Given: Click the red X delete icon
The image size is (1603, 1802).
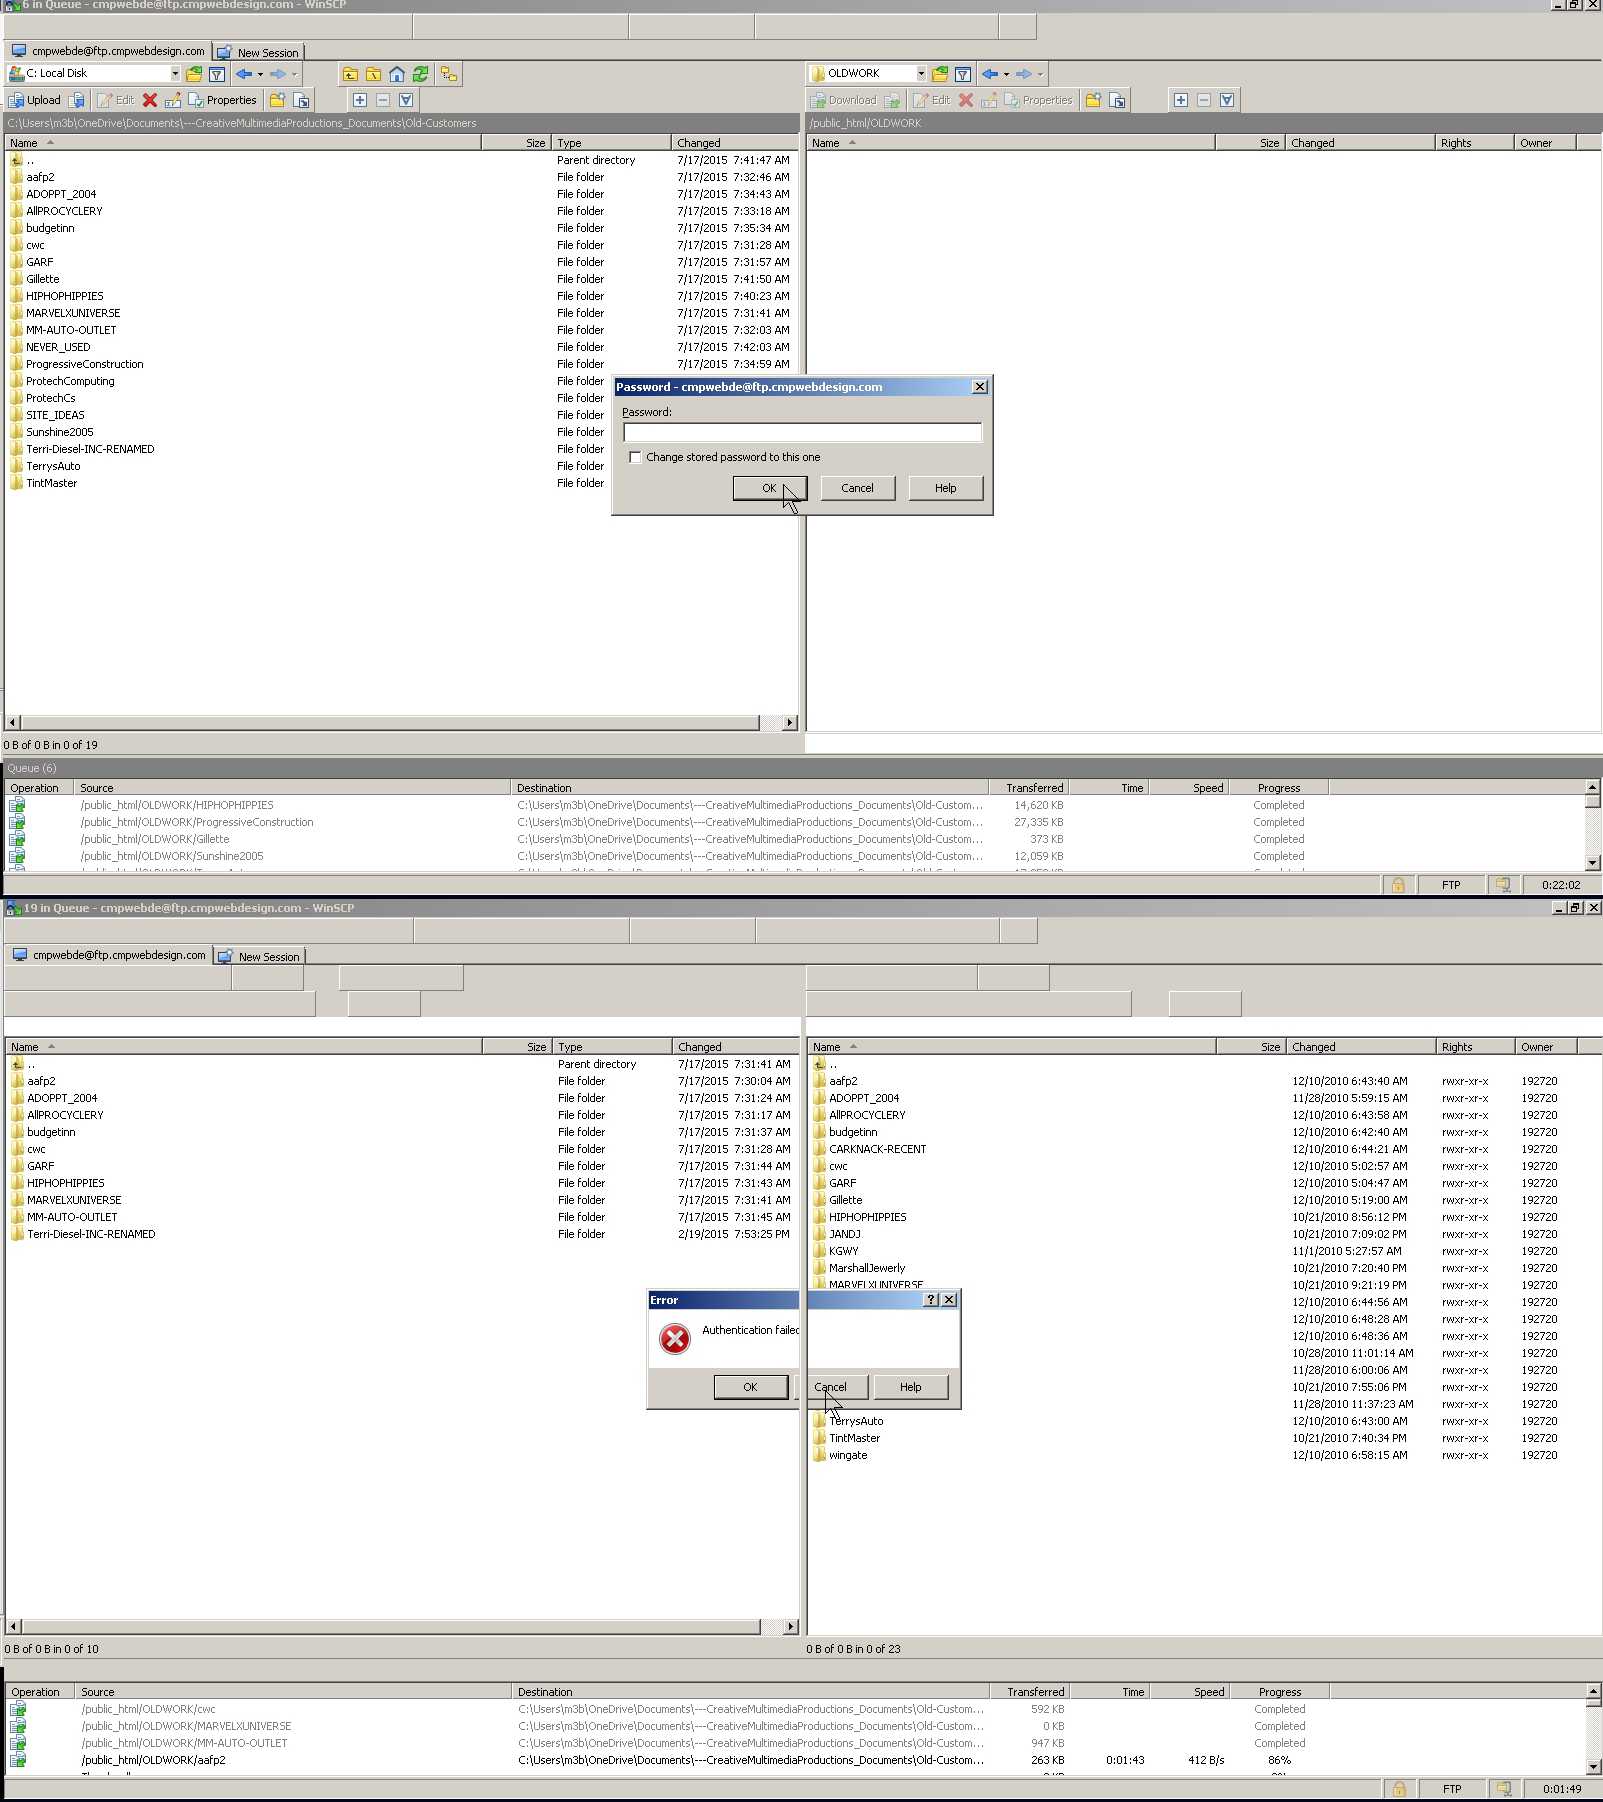Looking at the screenshot, I should pyautogui.click(x=149, y=100).
